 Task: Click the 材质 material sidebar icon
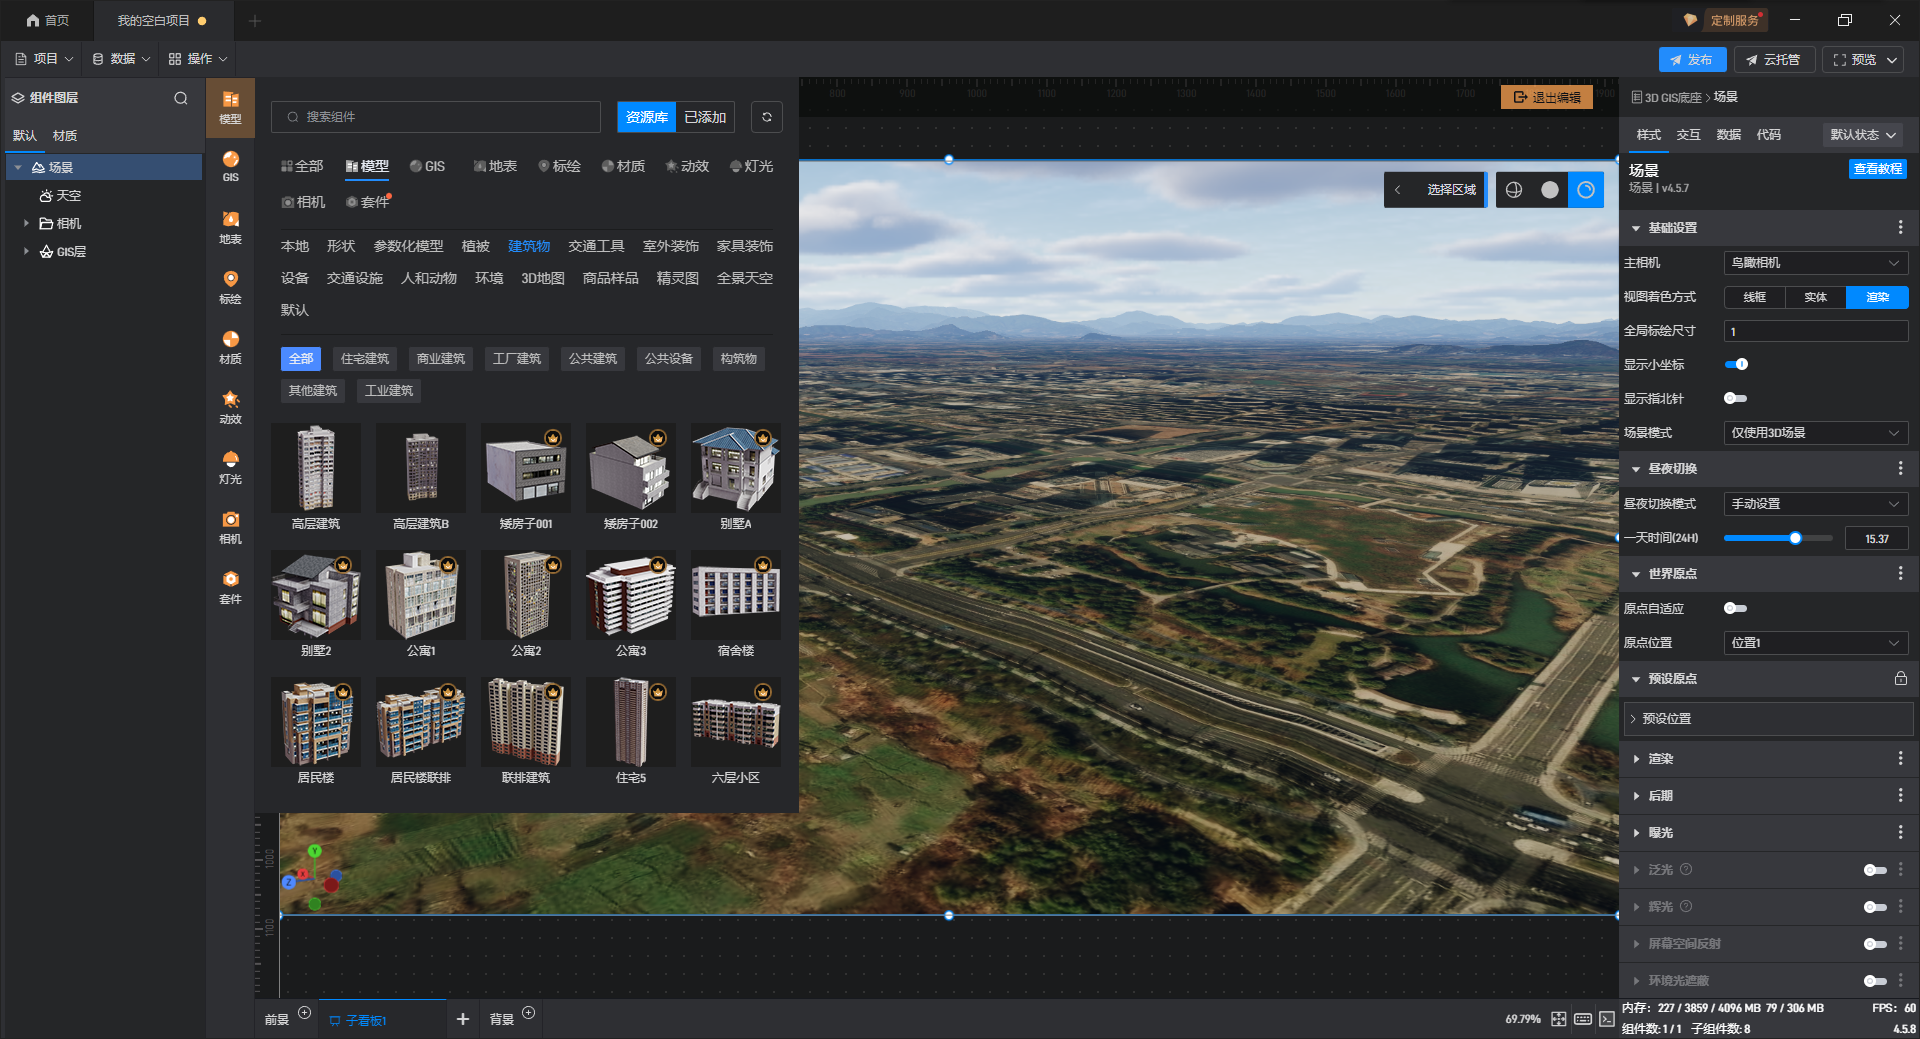click(x=230, y=346)
